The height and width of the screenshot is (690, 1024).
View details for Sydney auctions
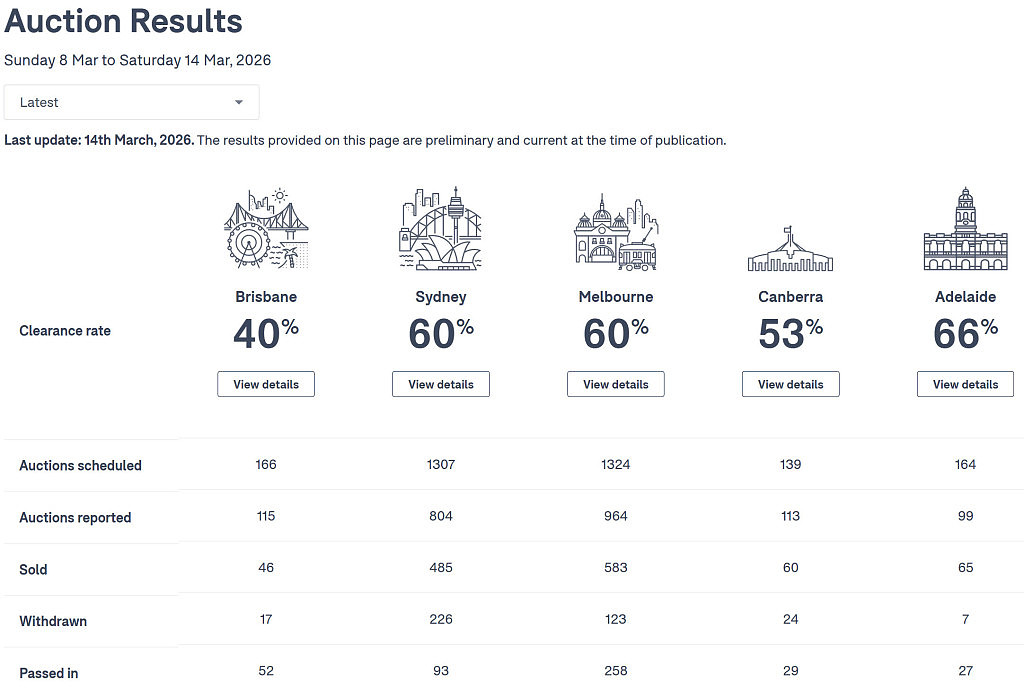click(441, 384)
